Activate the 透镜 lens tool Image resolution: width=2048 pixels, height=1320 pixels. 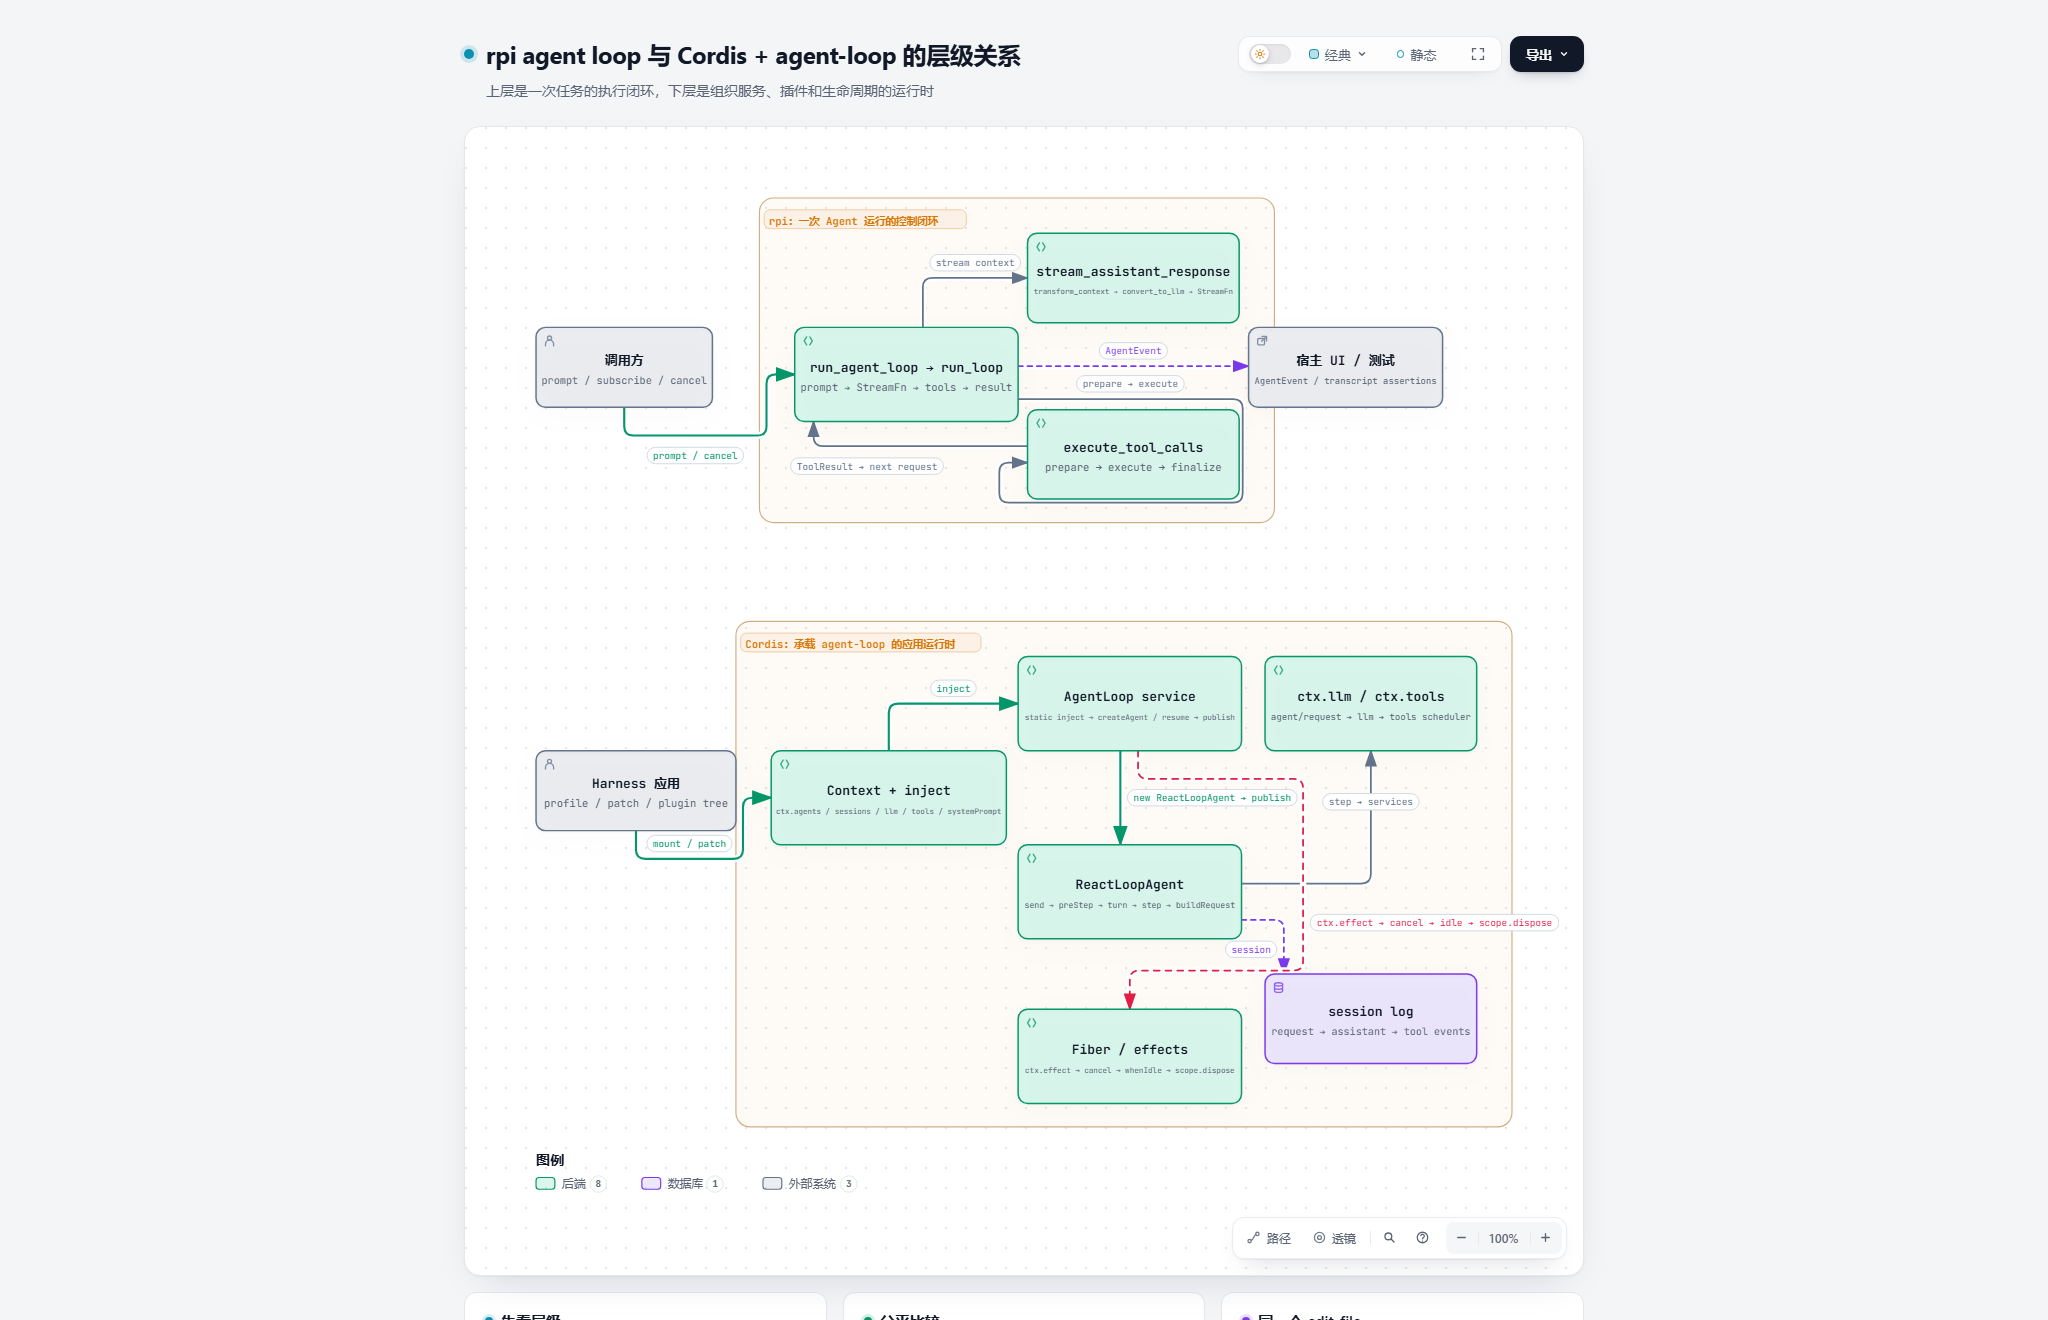(1335, 1238)
